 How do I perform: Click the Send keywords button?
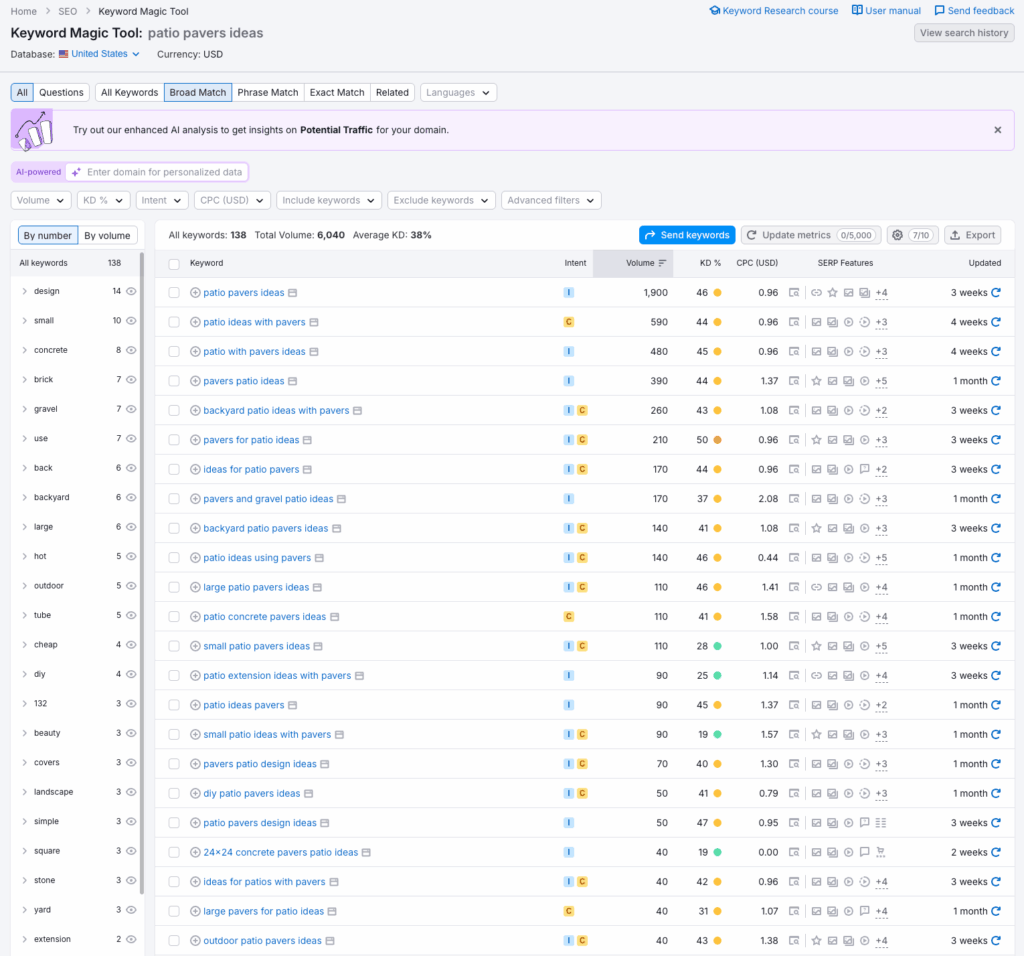(x=686, y=235)
